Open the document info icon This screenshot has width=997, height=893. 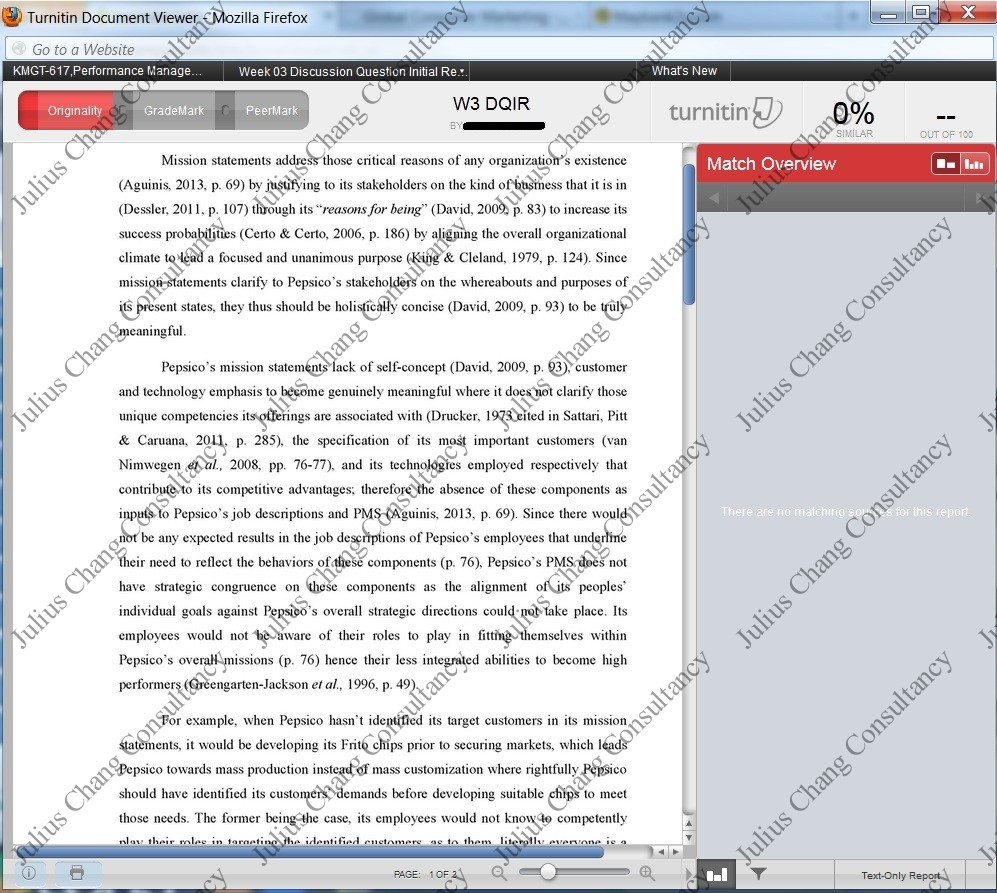pyautogui.click(x=29, y=873)
